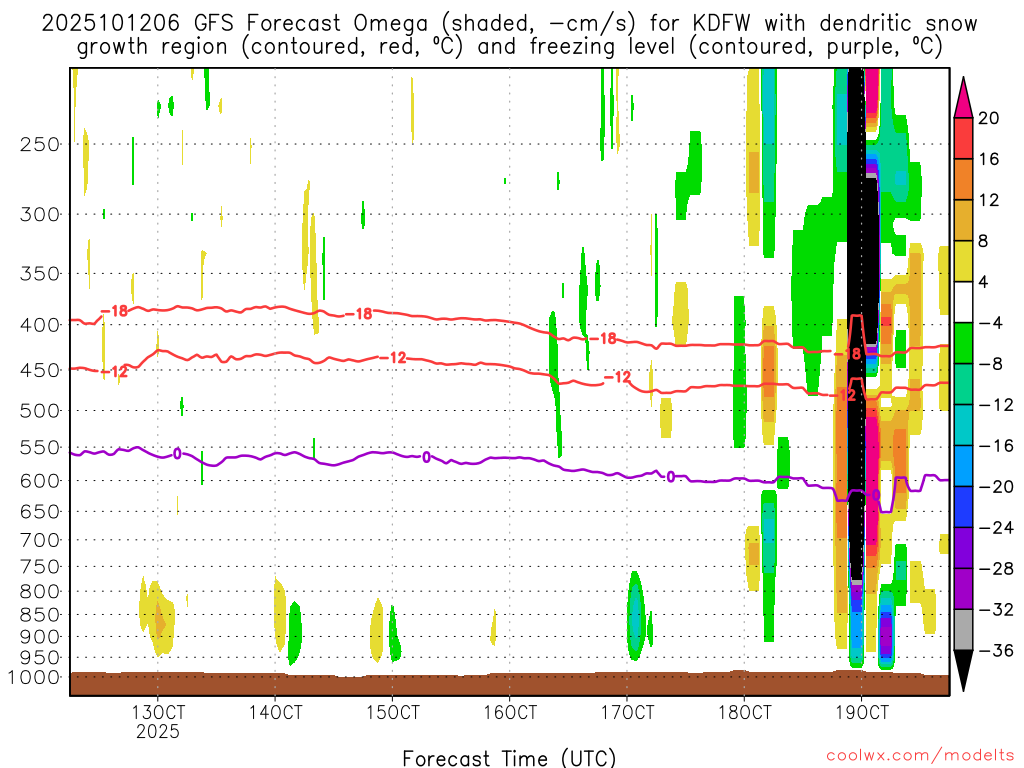Click the colorbar value label −24
Image resolution: width=1024 pixels, height=768 pixels.
(x=996, y=528)
